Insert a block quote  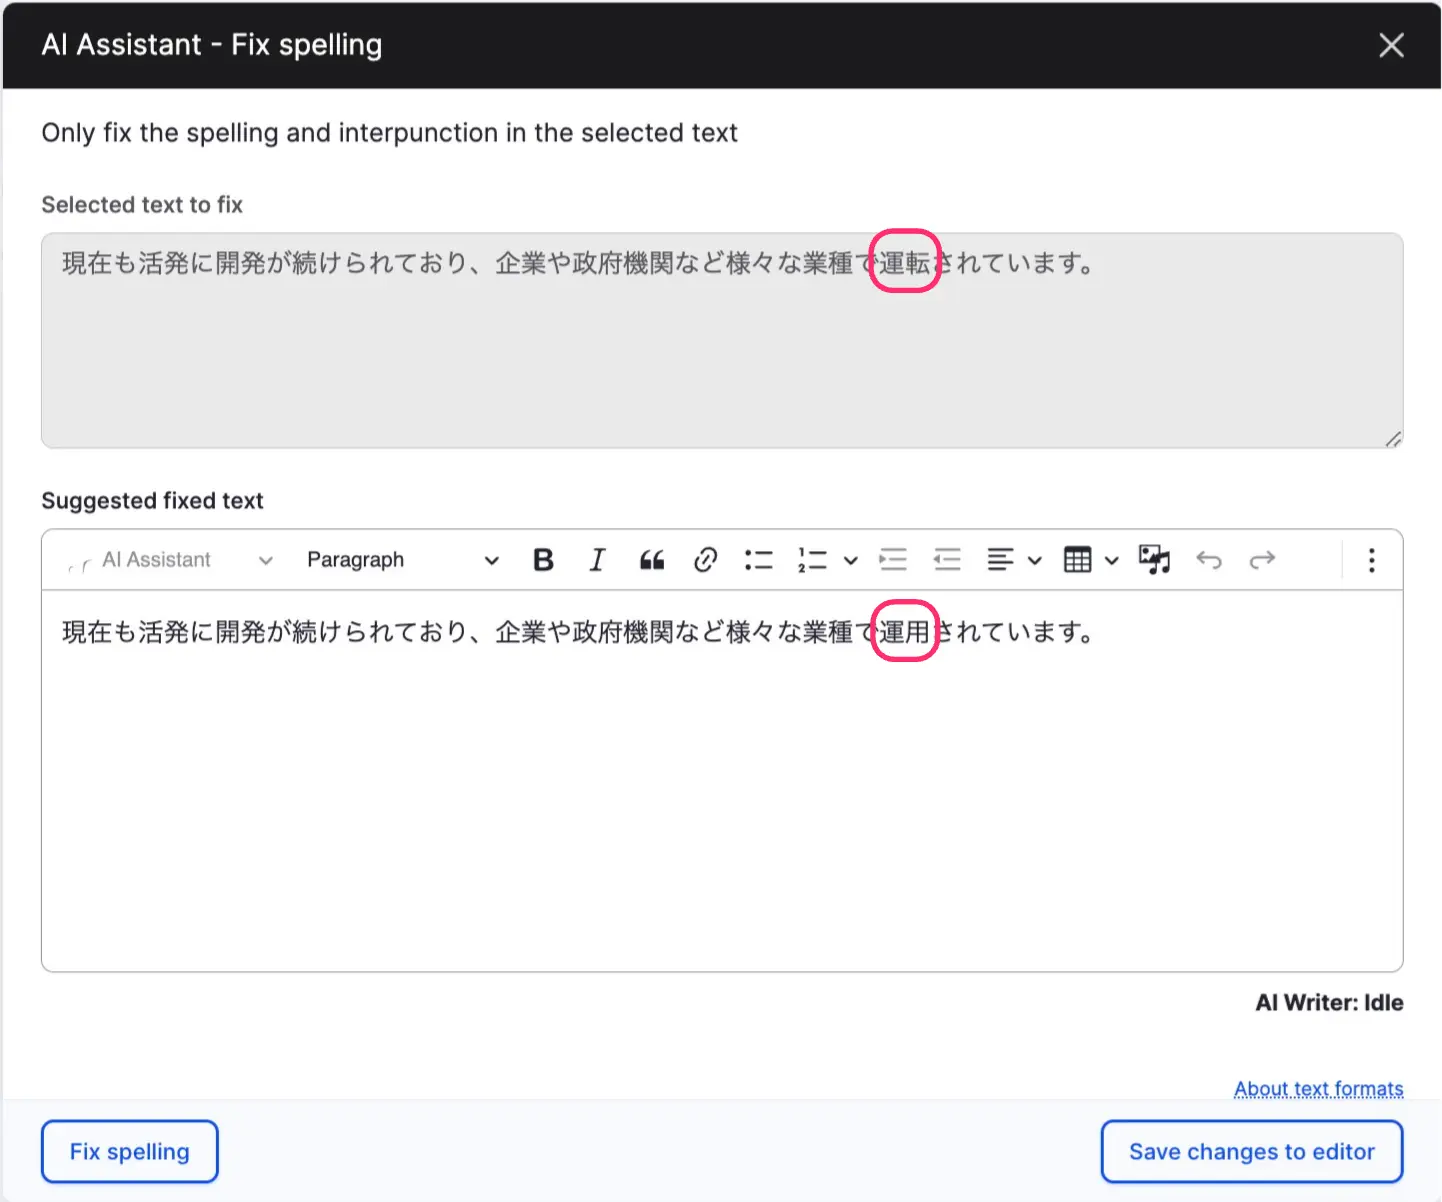pyautogui.click(x=652, y=560)
